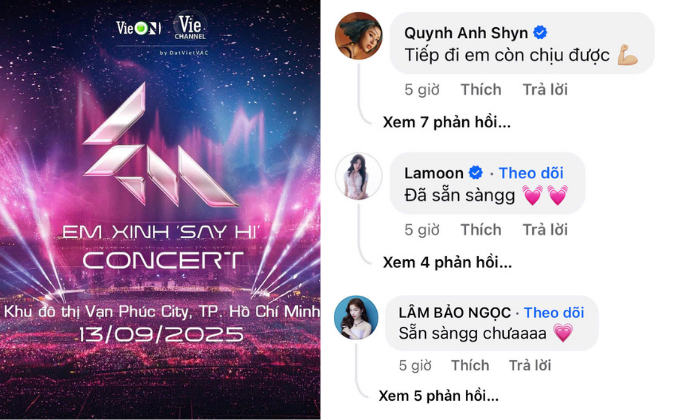Screen dimensions: 700x420
Task: Click the VieON logo on the poster
Action: (138, 28)
